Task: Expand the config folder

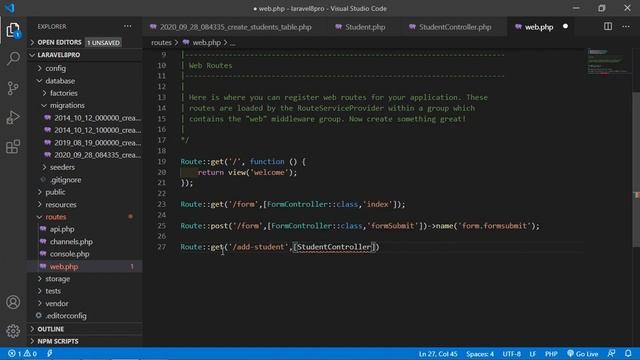Action: pyautogui.click(x=55, y=68)
